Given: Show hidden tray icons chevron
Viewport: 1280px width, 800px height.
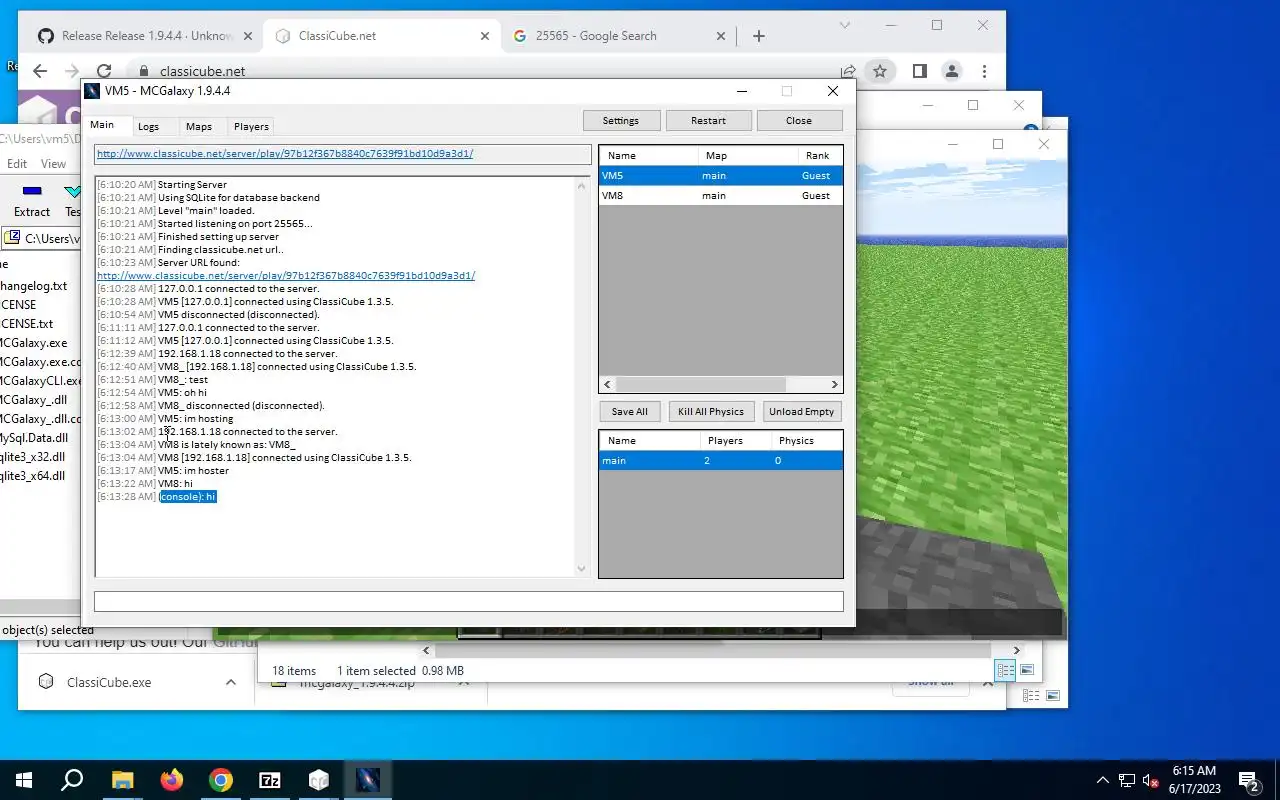Looking at the screenshot, I should click(x=1103, y=780).
